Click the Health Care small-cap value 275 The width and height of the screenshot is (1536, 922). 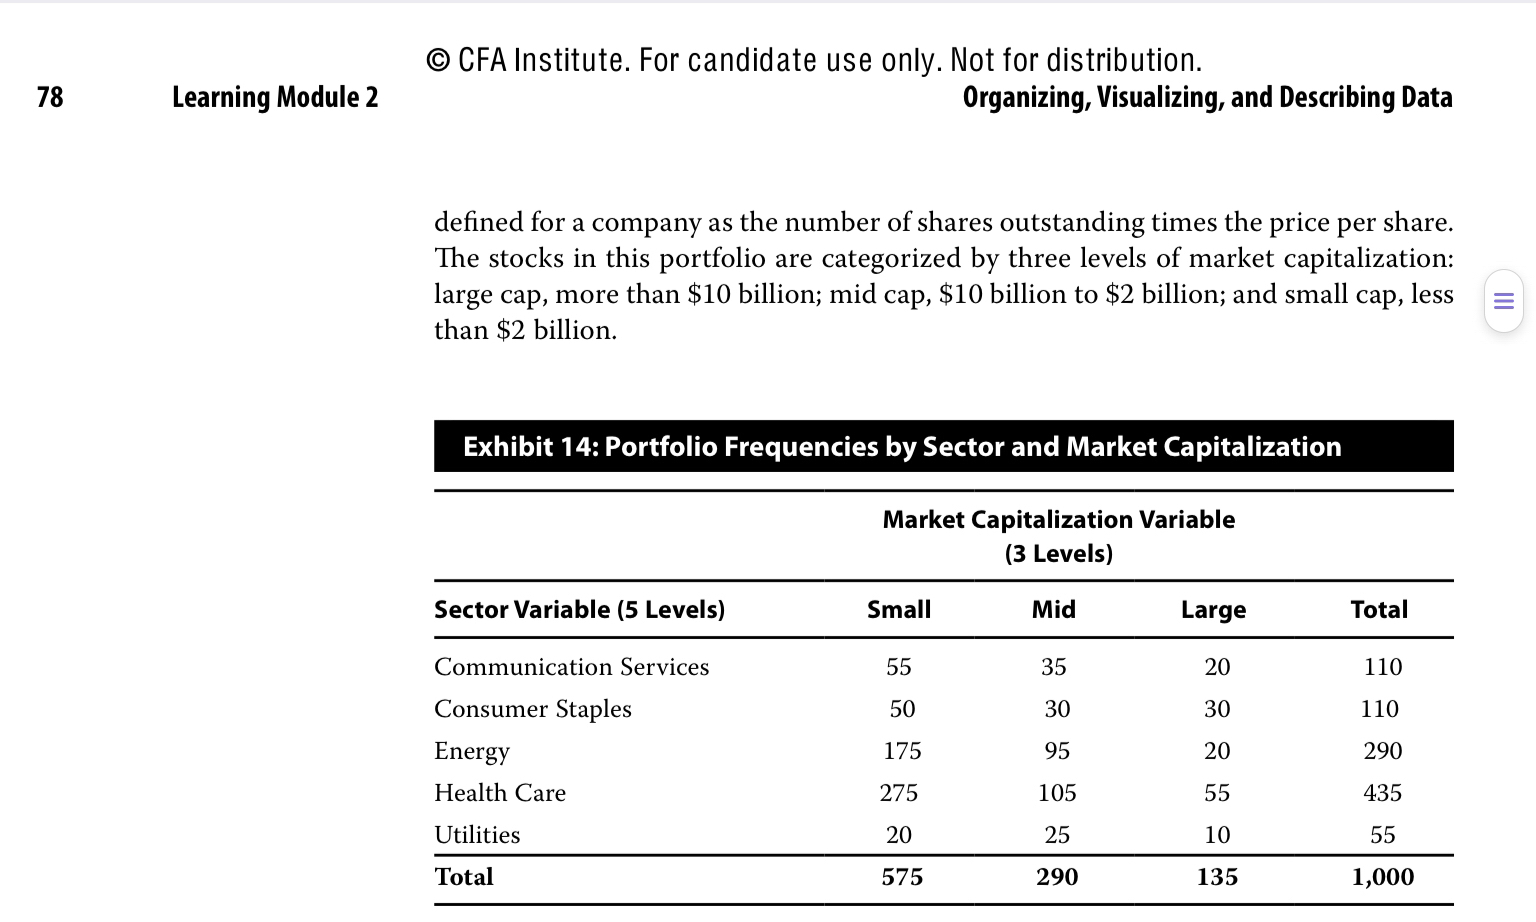pos(898,793)
